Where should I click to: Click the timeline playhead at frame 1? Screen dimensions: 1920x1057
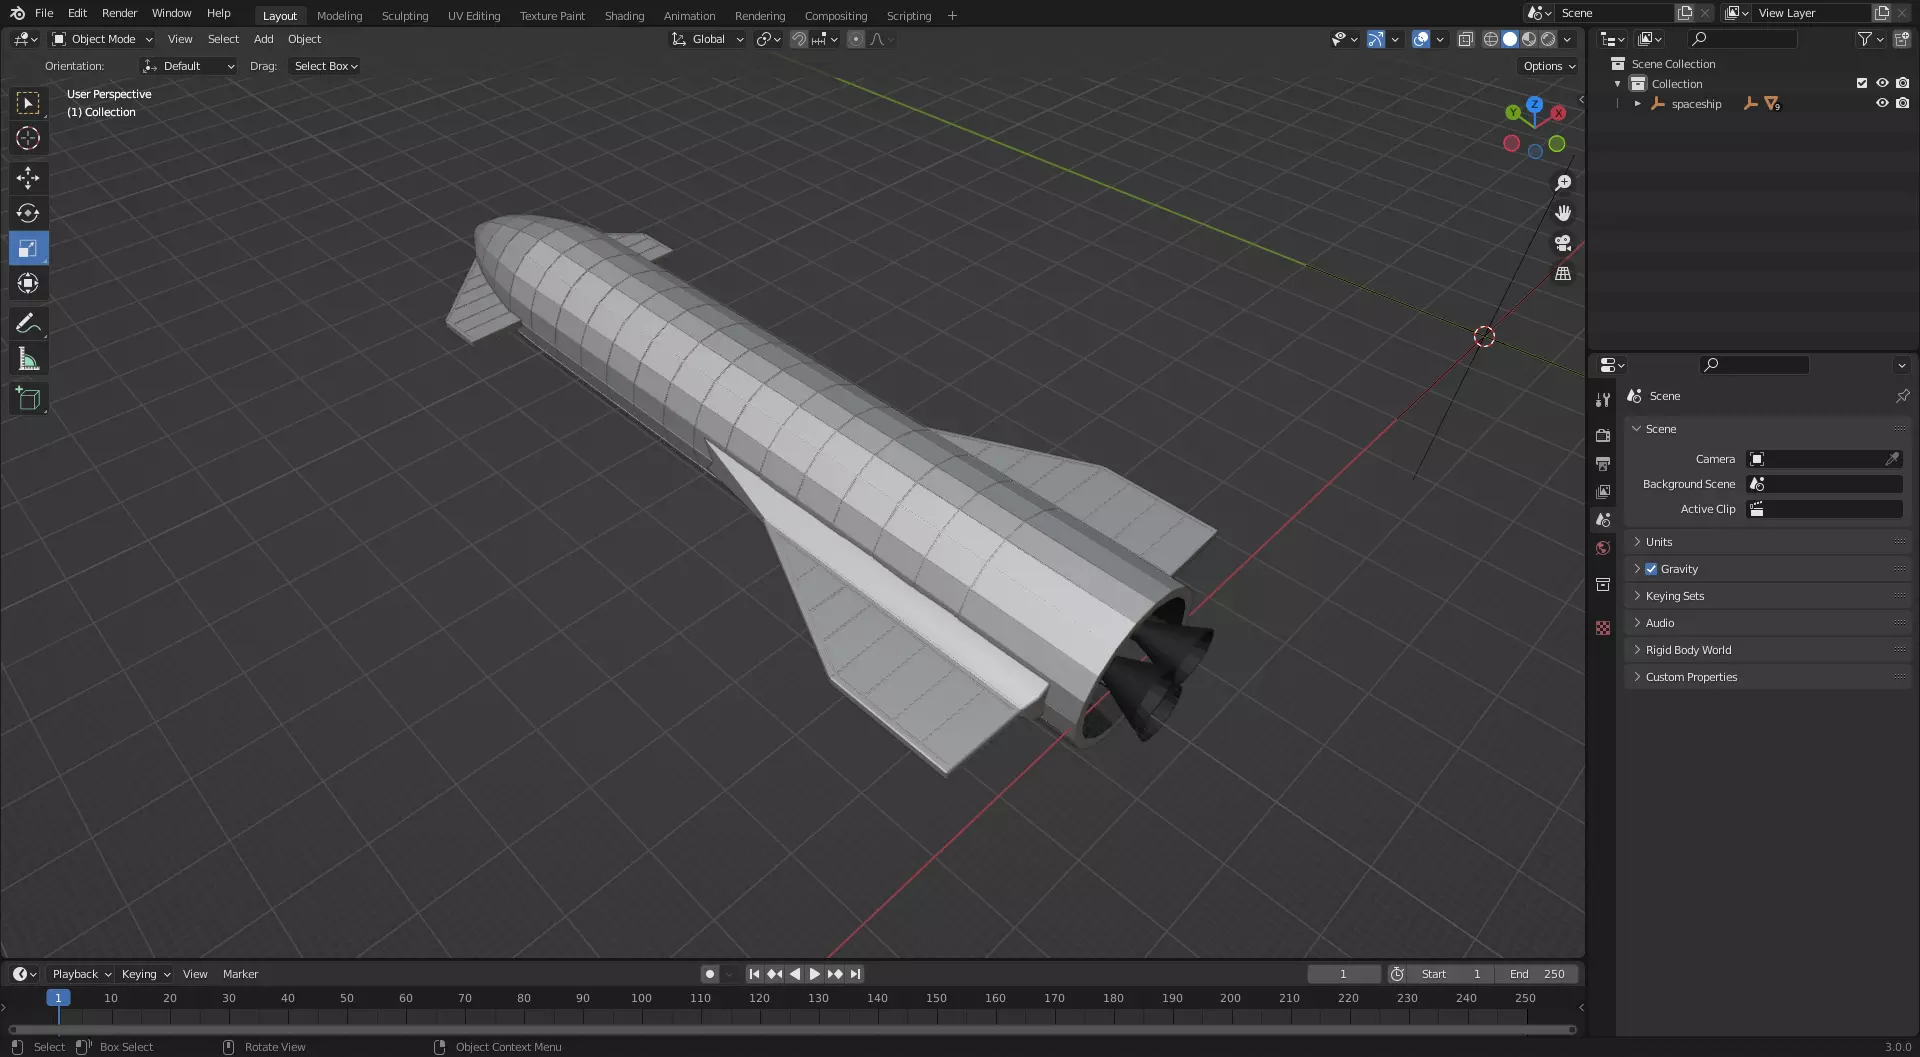click(x=58, y=998)
